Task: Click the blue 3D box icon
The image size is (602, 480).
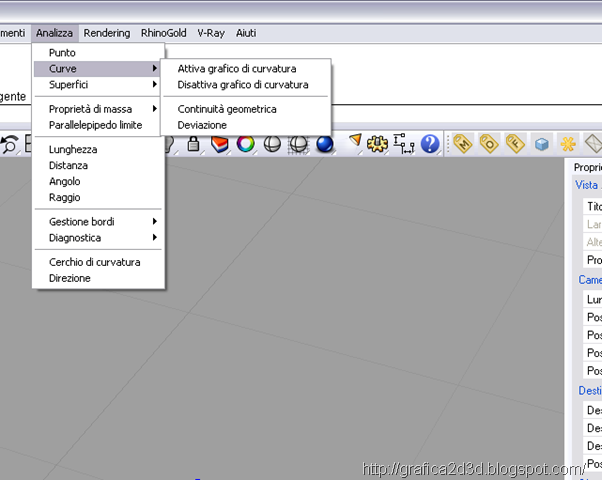Action: coord(541,144)
